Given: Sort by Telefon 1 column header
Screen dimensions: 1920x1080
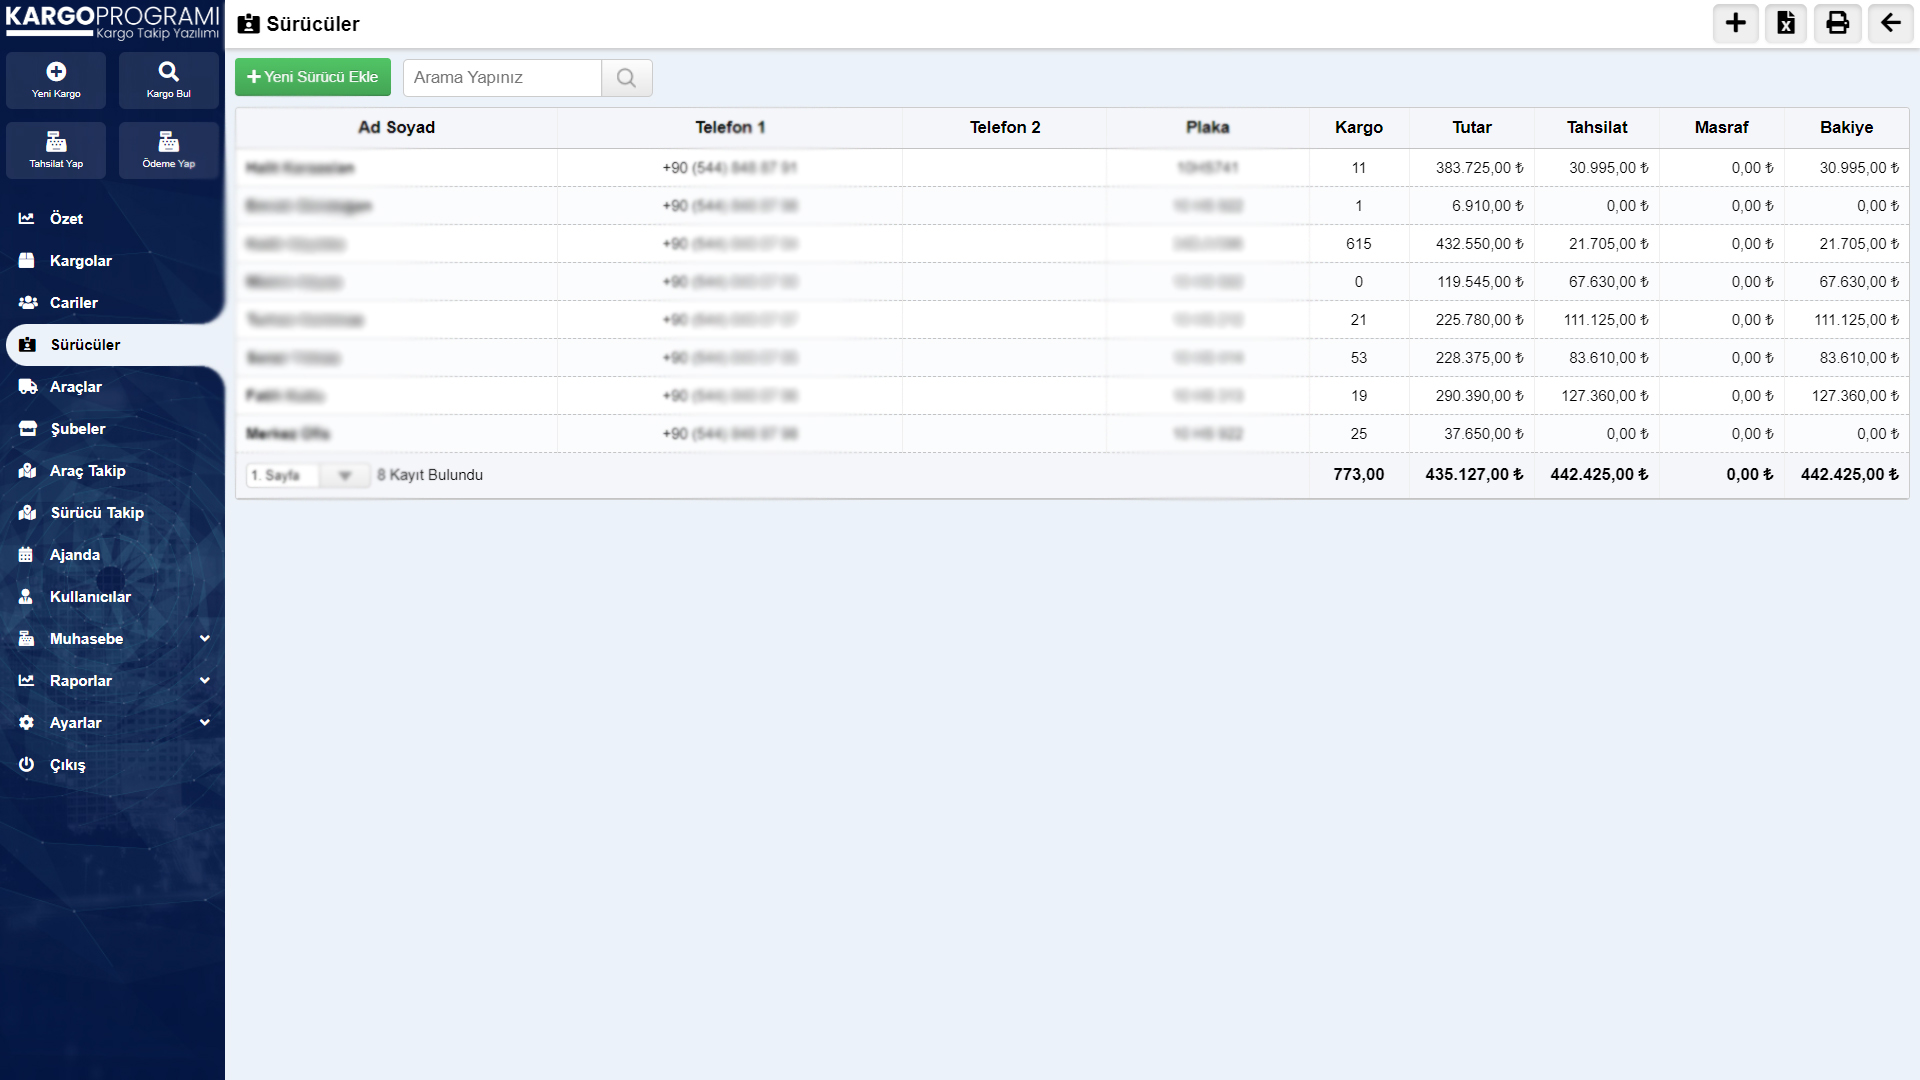Looking at the screenshot, I should pyautogui.click(x=730, y=127).
